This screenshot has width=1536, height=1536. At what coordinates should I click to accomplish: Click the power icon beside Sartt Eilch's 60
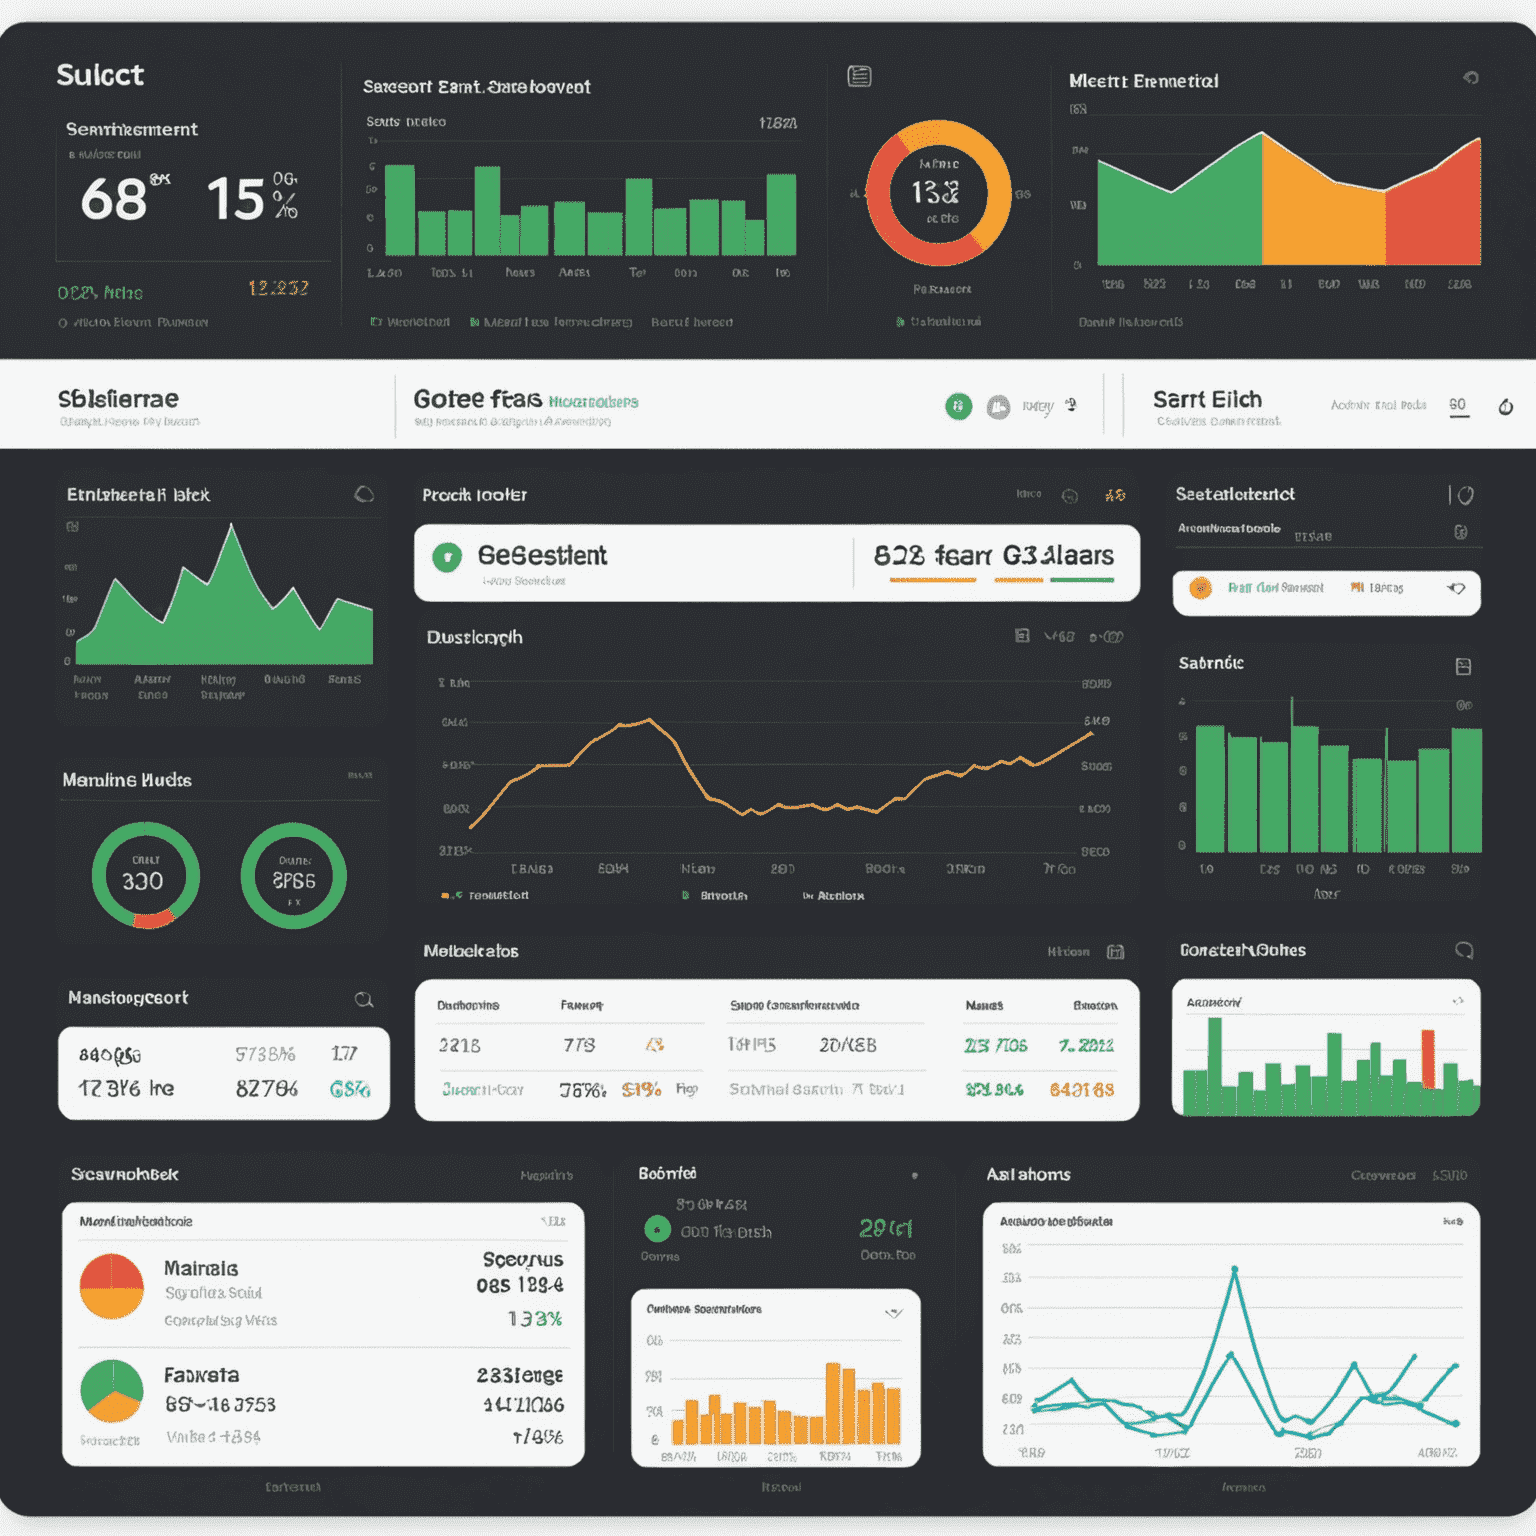point(1505,406)
